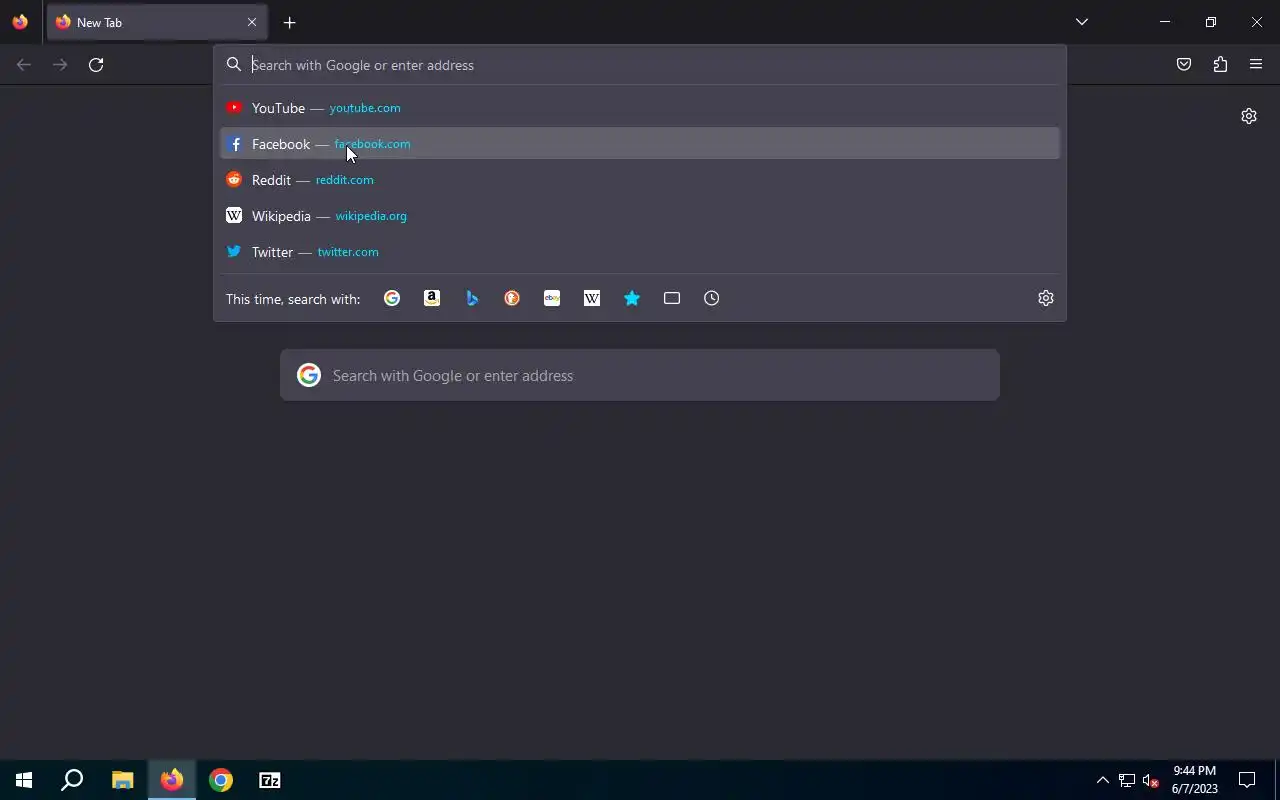Choose Wikipedia suggestion
The height and width of the screenshot is (800, 1280).
point(640,216)
